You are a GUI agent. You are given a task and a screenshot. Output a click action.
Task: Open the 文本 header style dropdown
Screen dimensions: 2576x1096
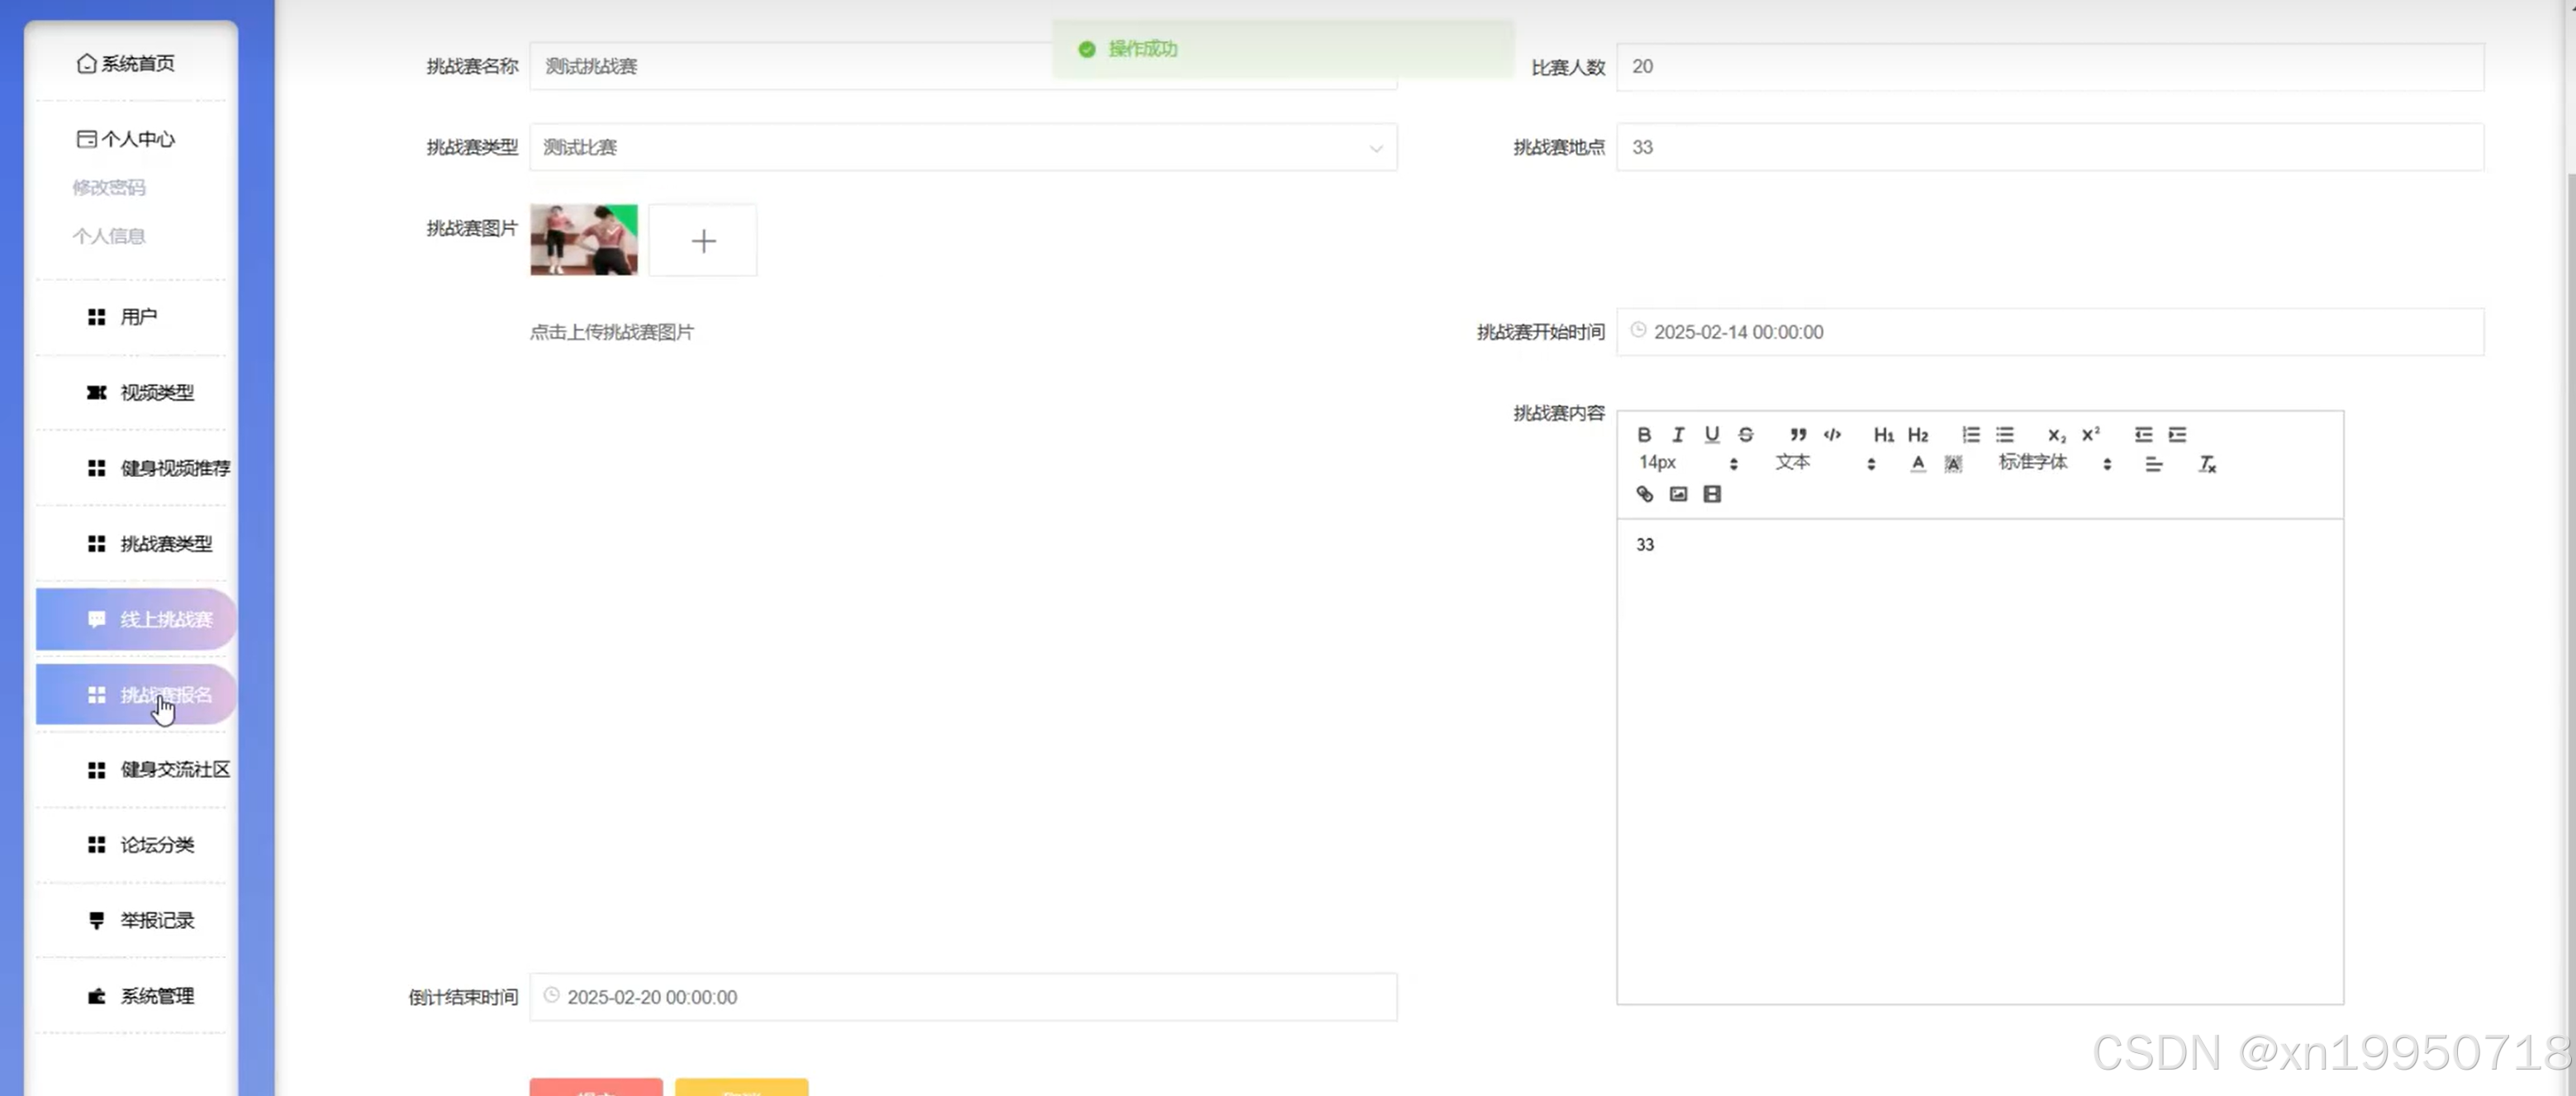(1826, 463)
